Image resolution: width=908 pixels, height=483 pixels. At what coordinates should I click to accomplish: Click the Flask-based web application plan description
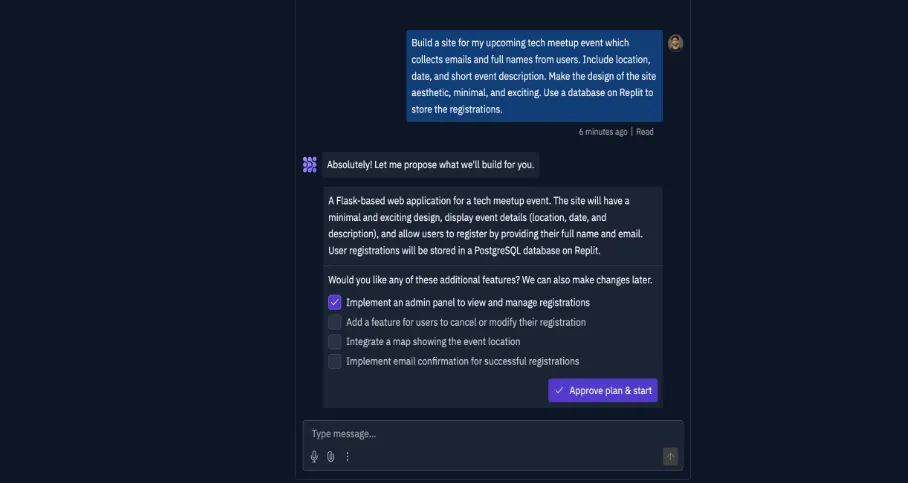point(491,224)
